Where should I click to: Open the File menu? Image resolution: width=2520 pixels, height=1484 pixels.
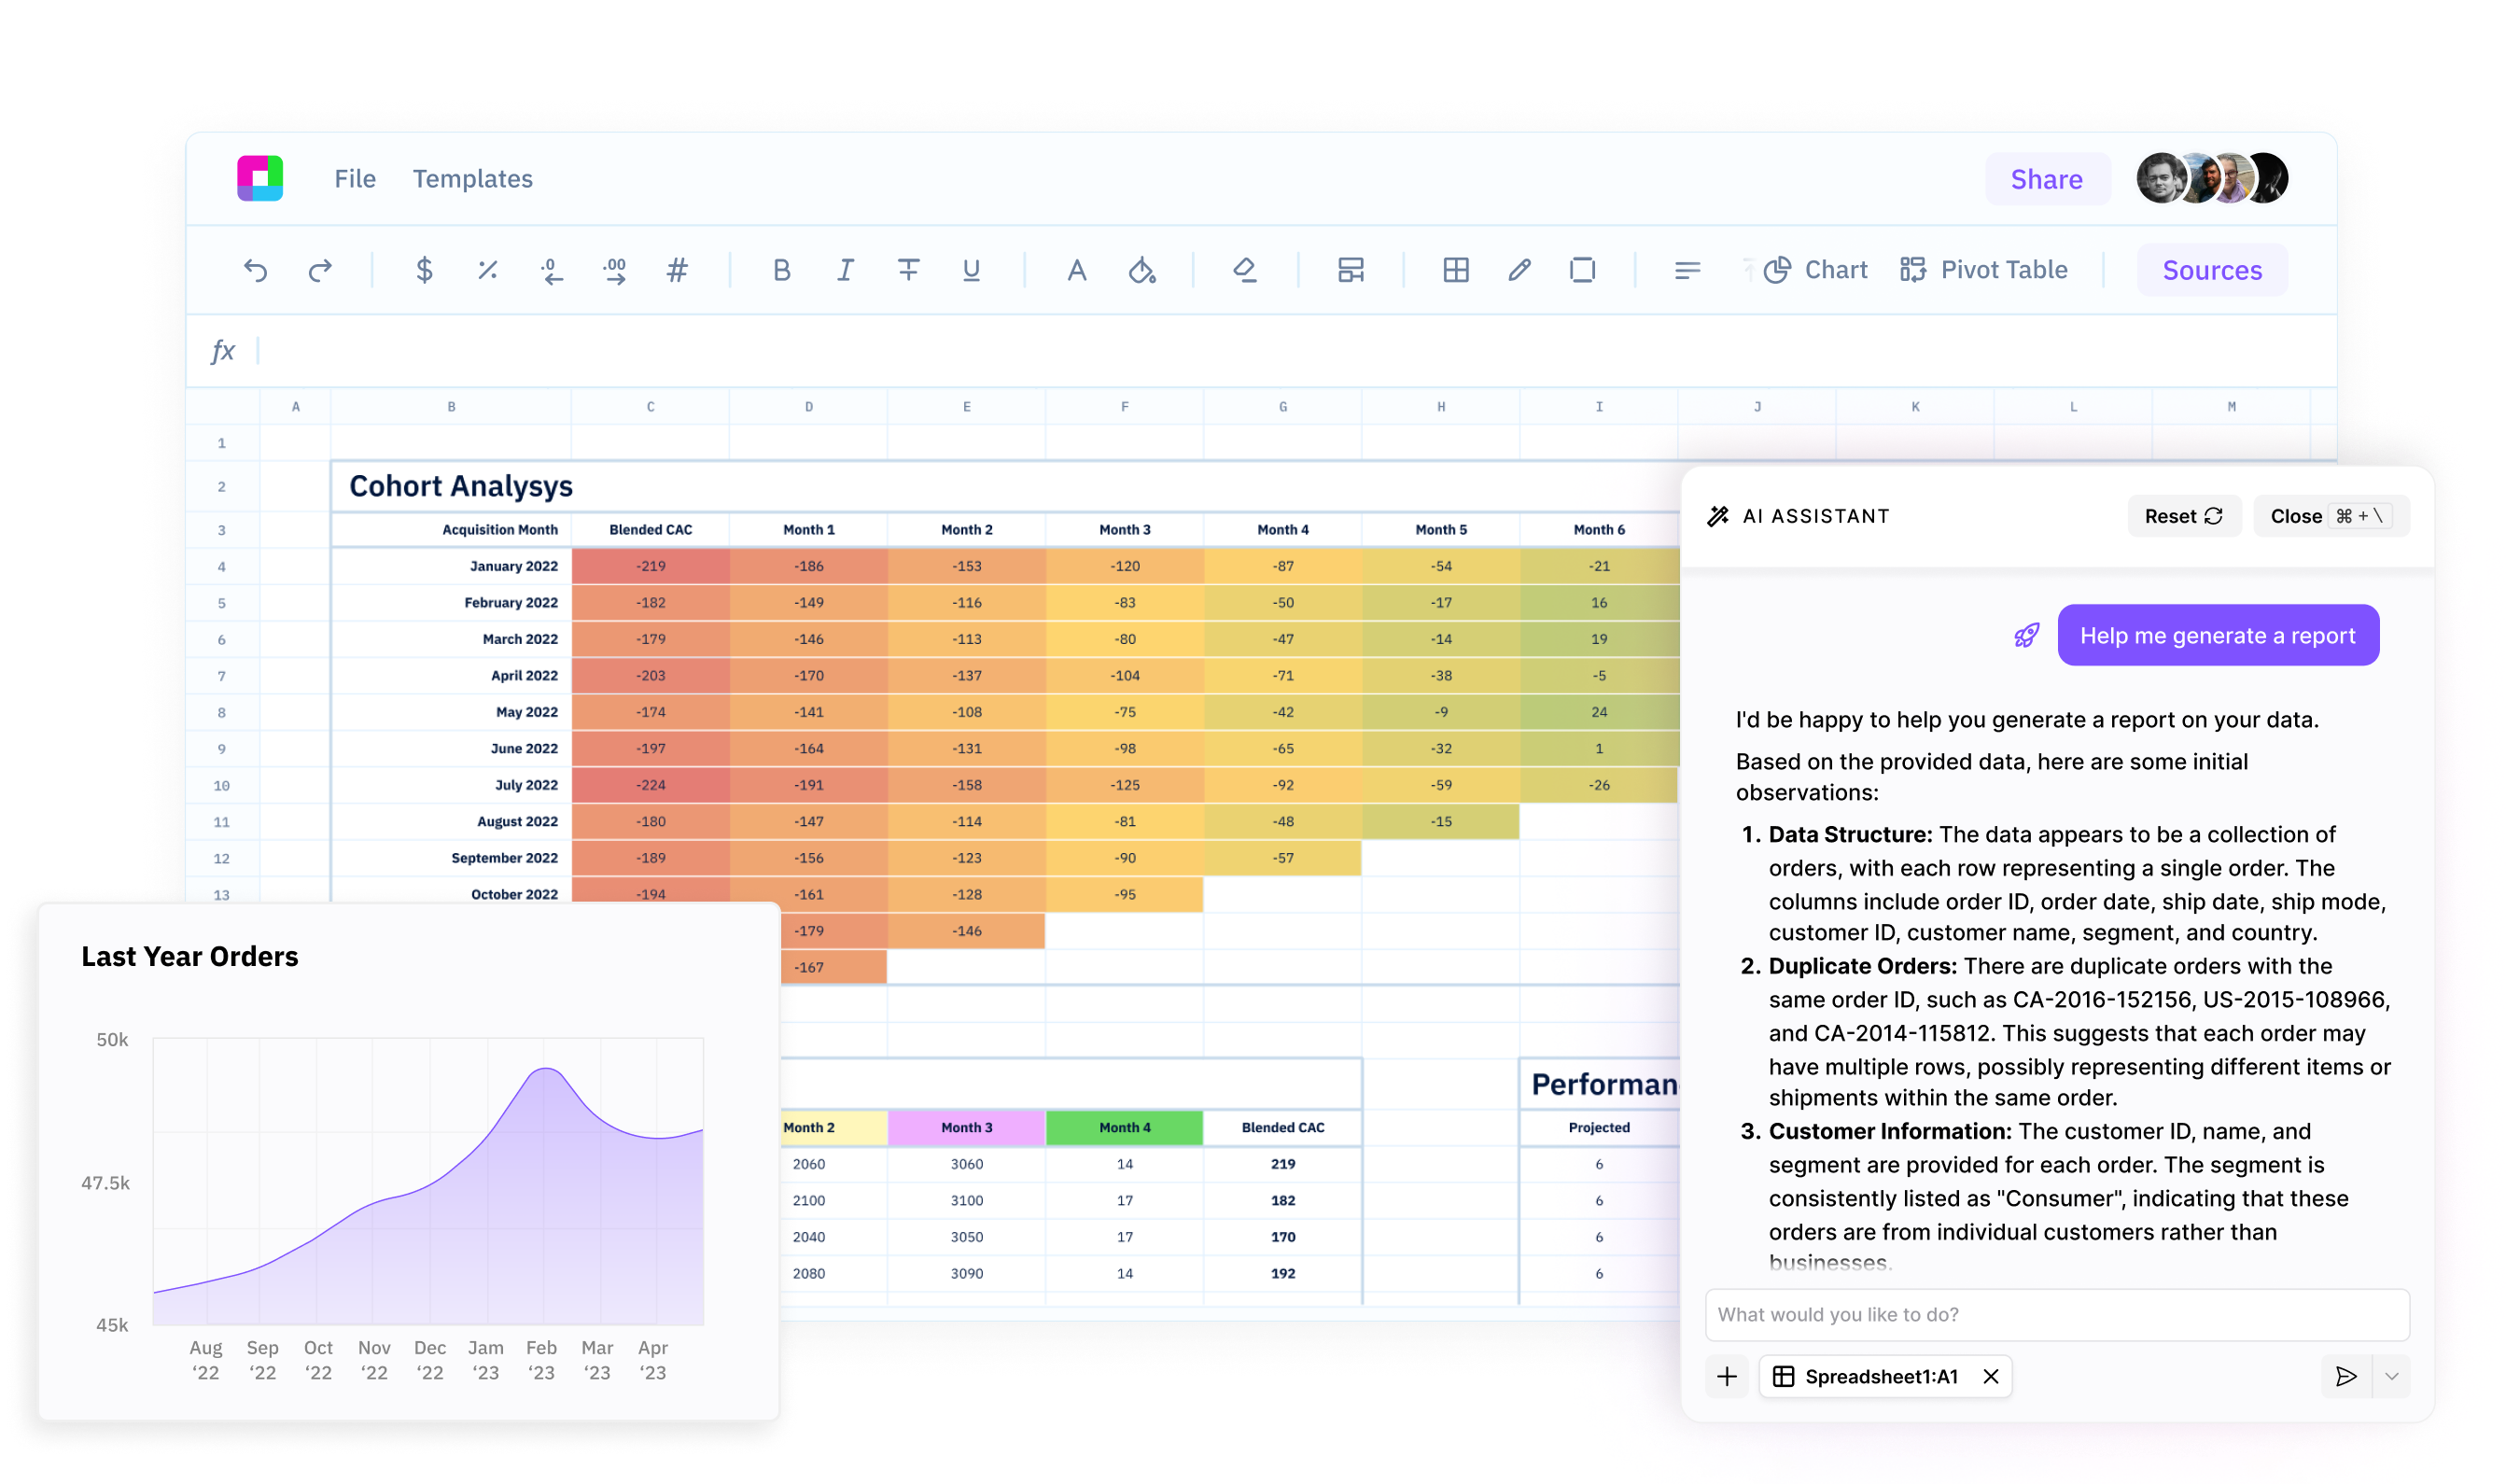(354, 179)
